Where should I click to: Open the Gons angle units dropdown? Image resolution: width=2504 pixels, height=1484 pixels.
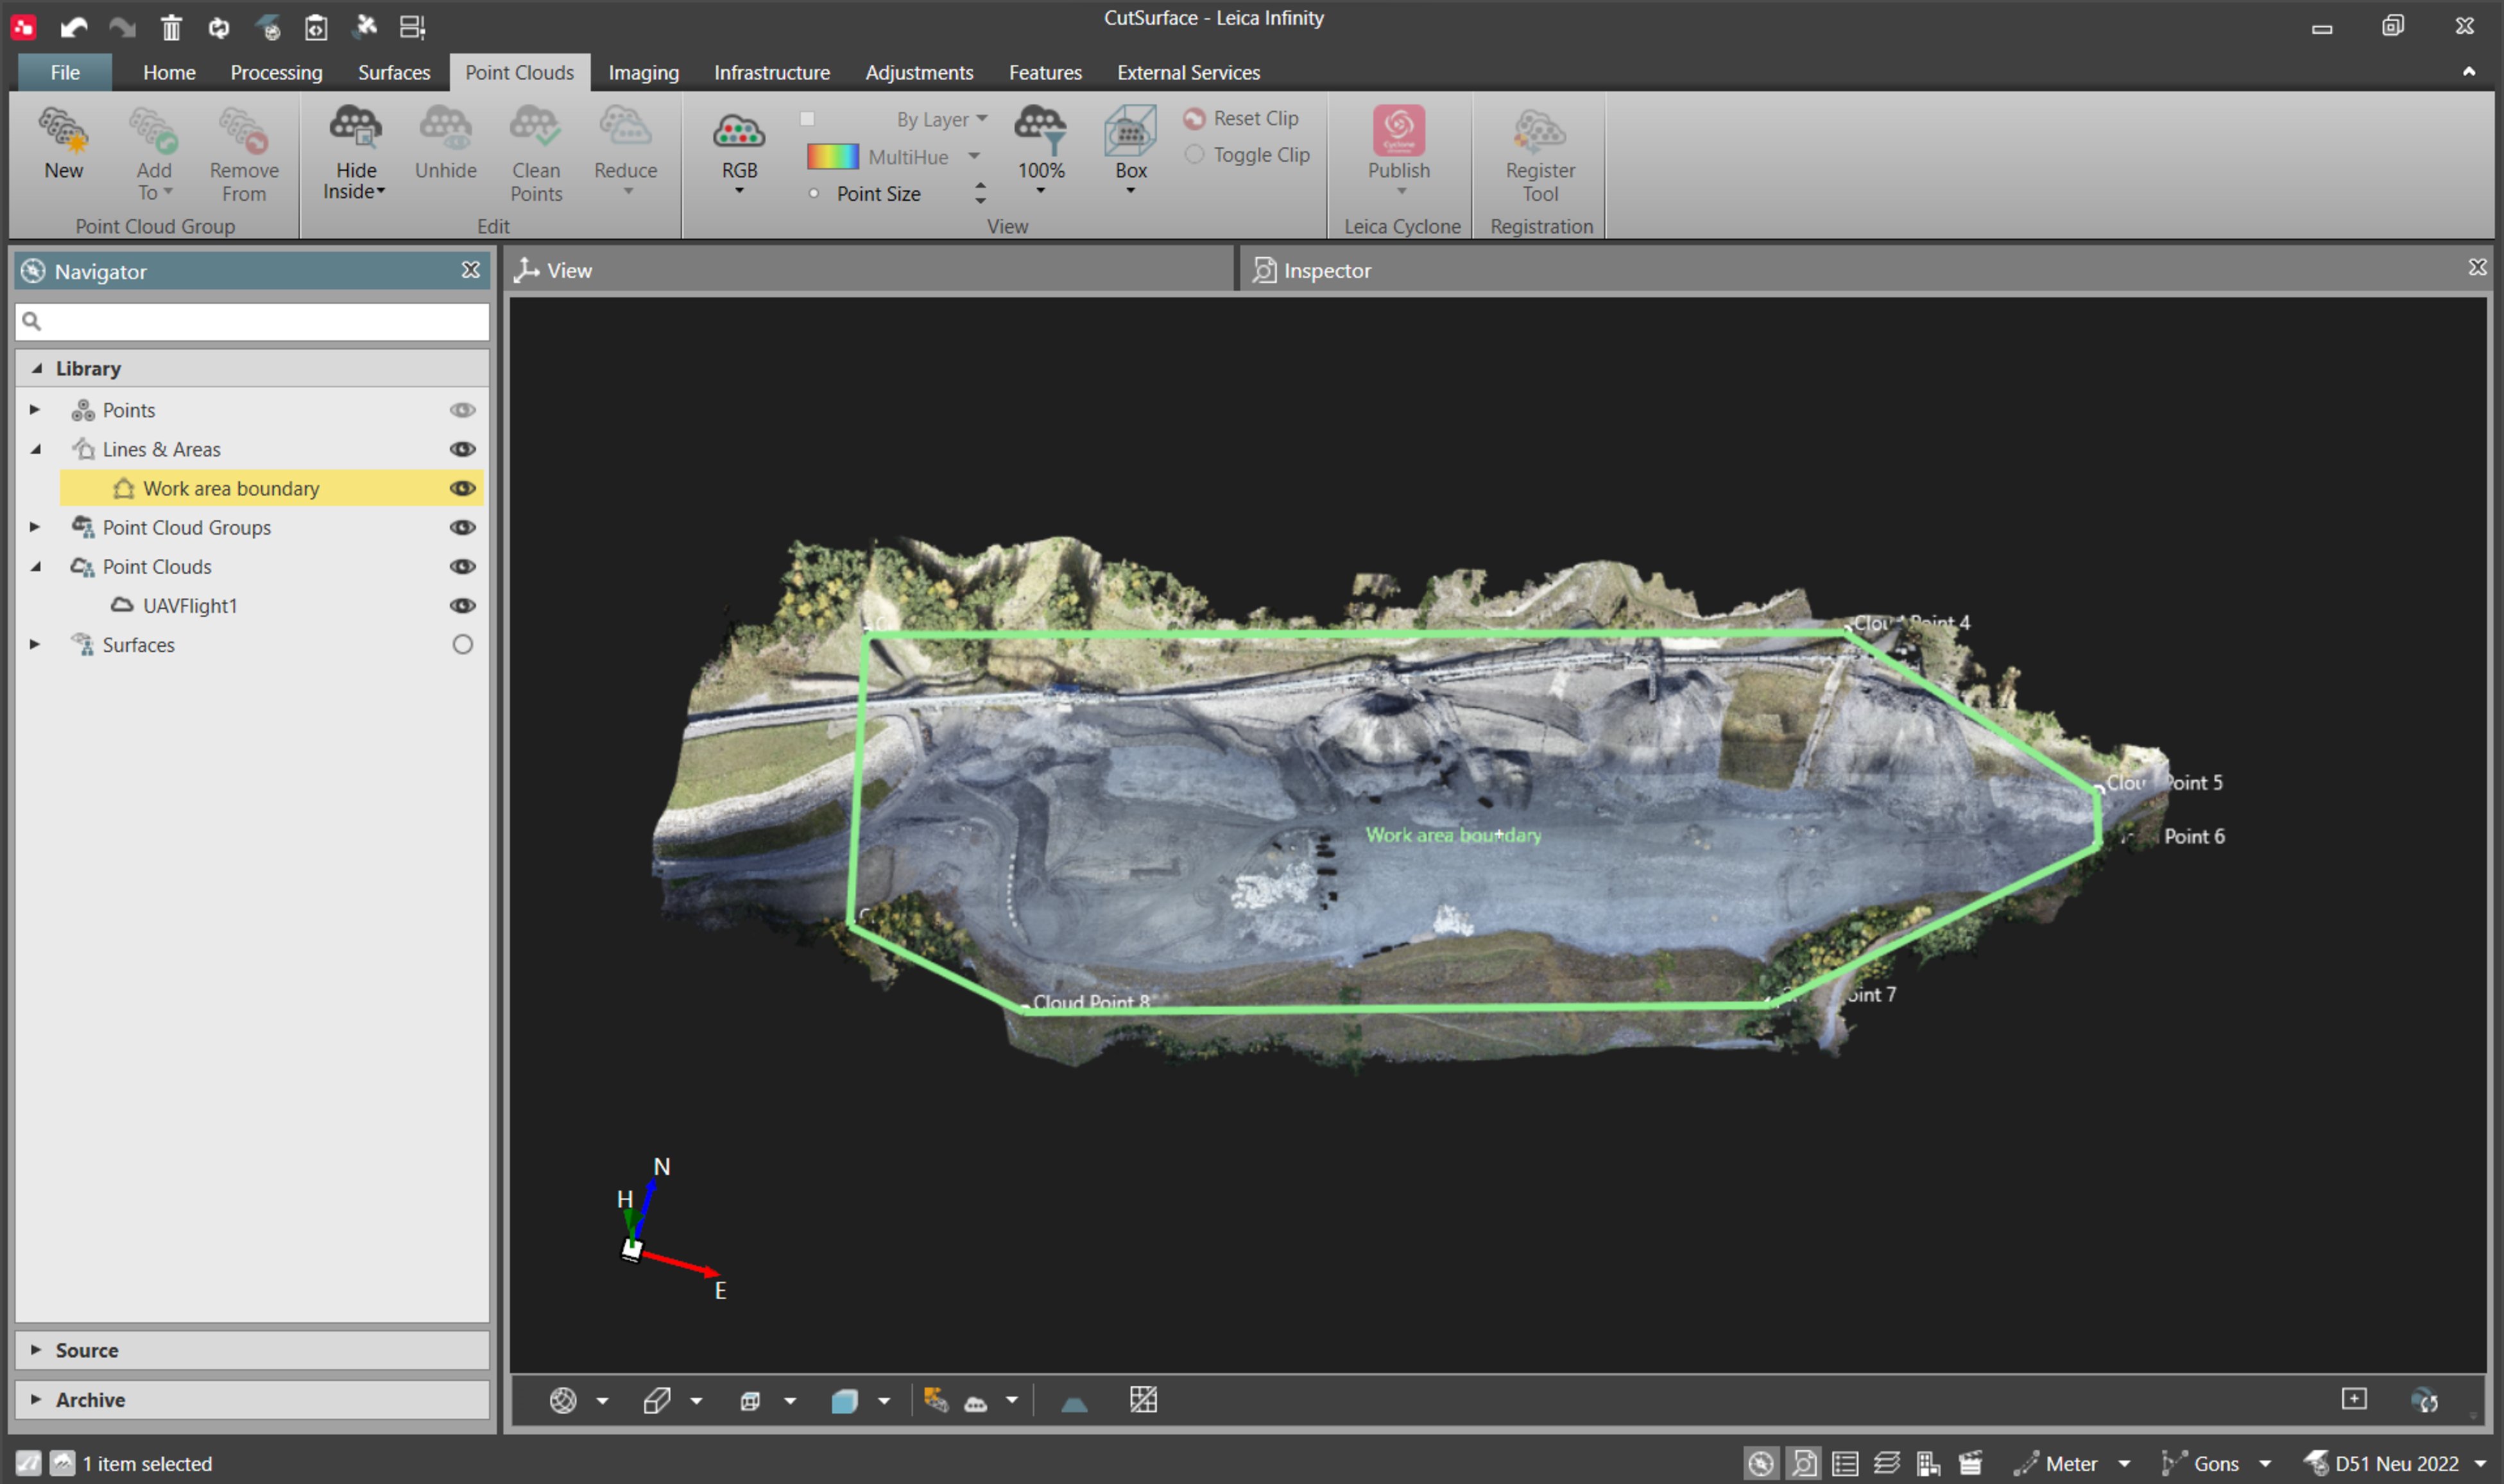[x=2265, y=1464]
